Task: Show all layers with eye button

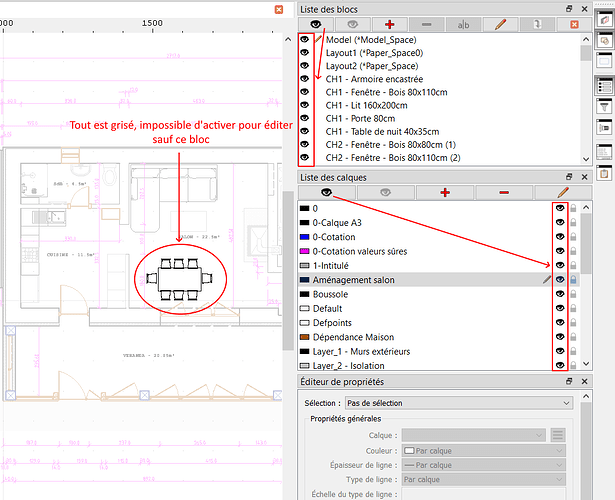Action: click(326, 191)
